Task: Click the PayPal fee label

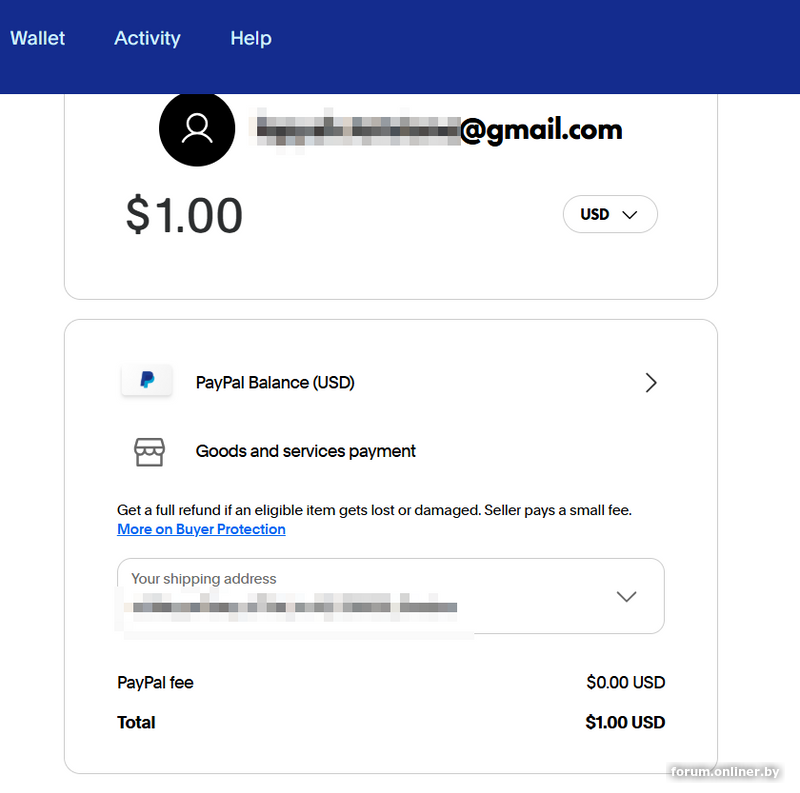Action: [155, 683]
